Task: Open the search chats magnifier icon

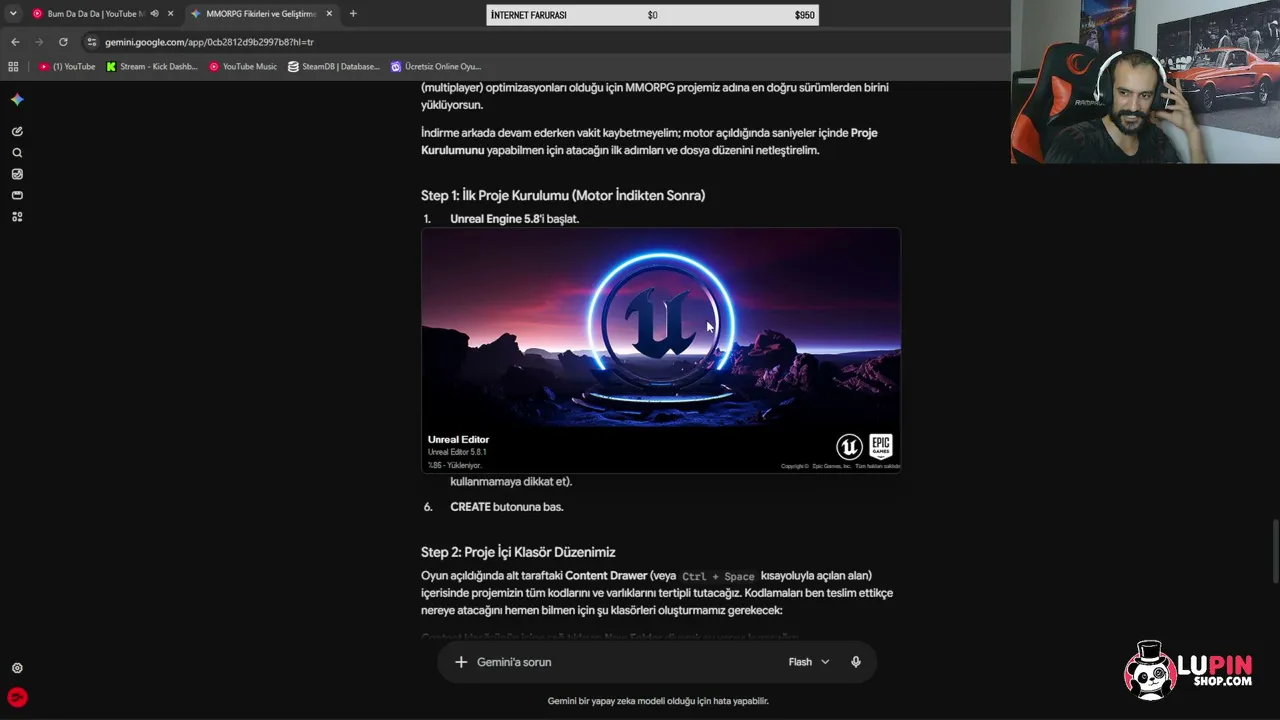Action: (17, 153)
